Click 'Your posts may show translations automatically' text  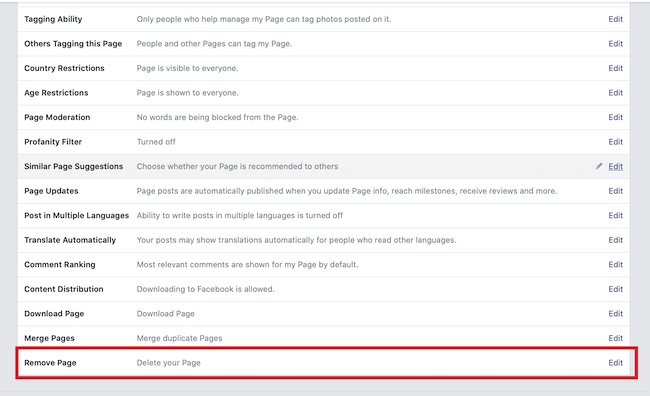[x=296, y=240]
